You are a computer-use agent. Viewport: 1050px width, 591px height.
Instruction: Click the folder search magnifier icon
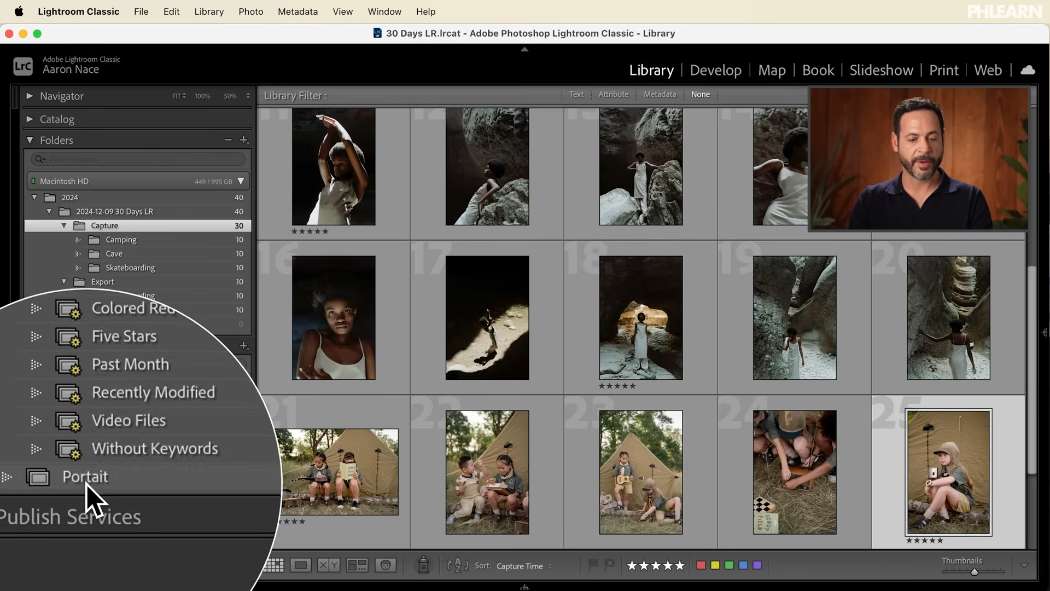click(x=40, y=159)
